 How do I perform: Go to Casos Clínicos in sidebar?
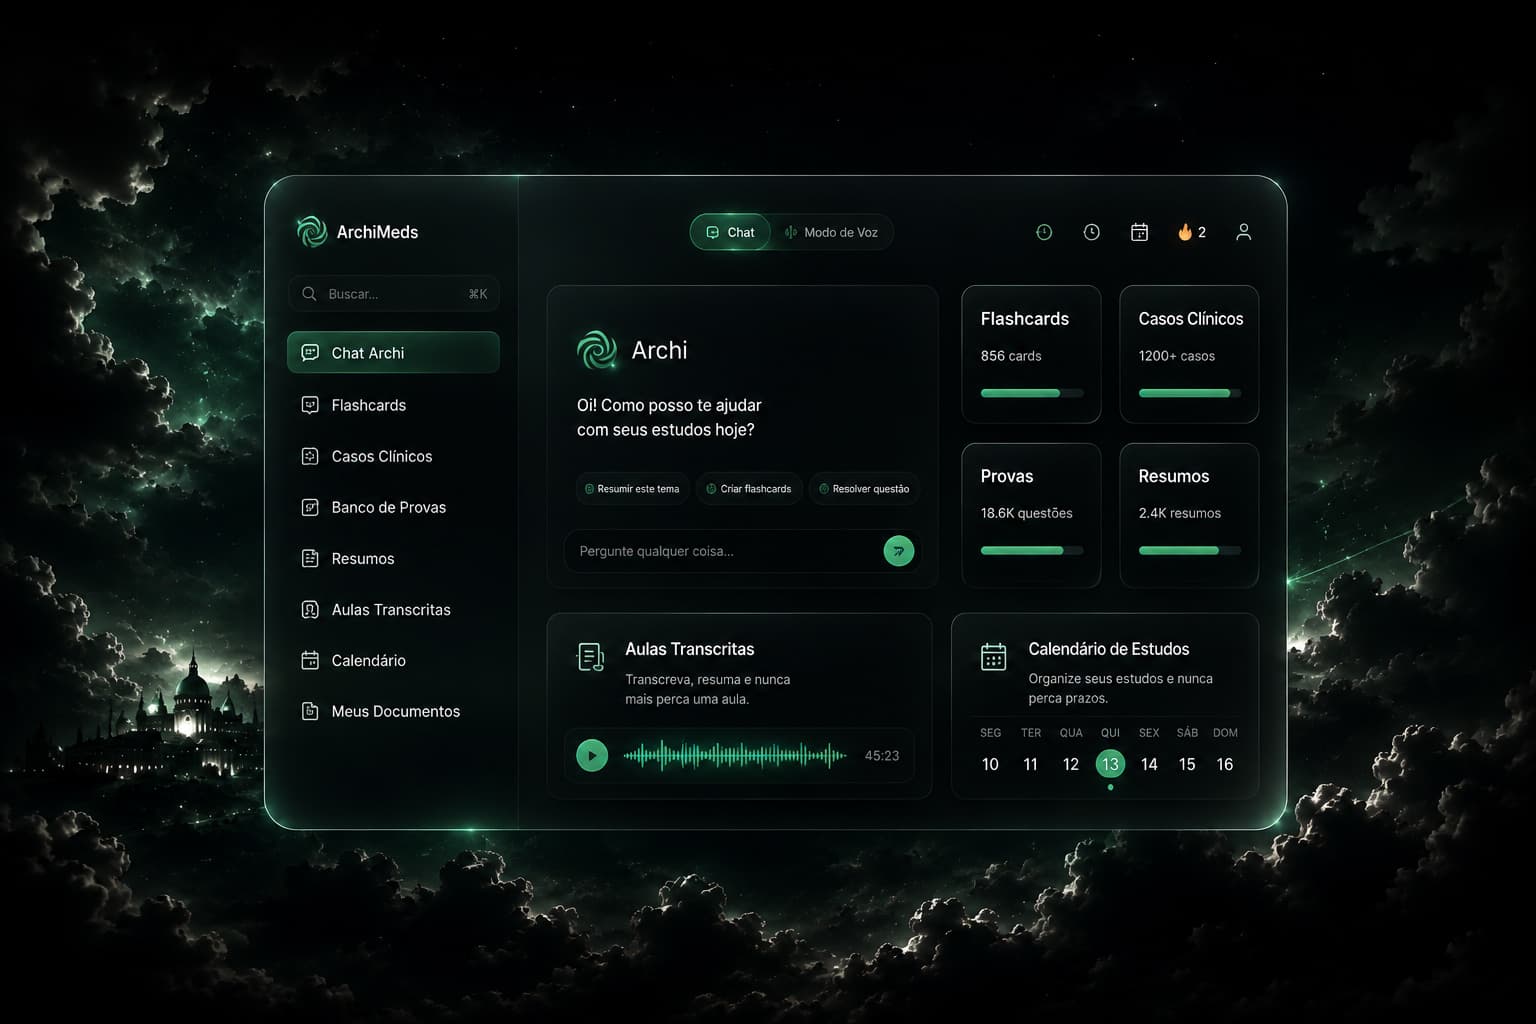pos(393,456)
